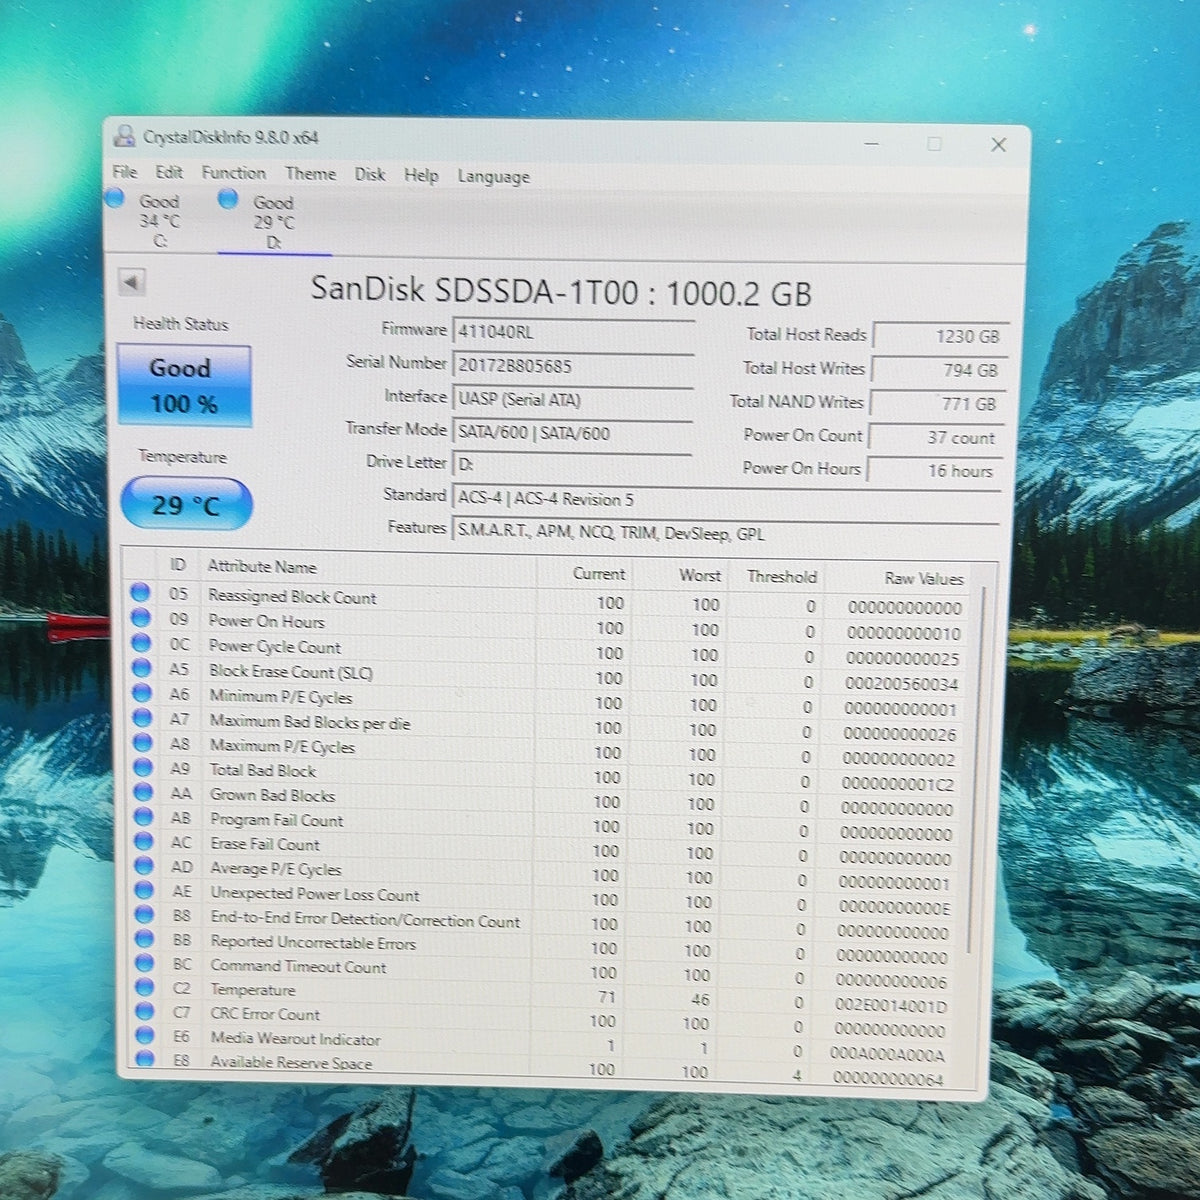The width and height of the screenshot is (1200, 1200).
Task: Open the Edit menu
Action: (169, 172)
